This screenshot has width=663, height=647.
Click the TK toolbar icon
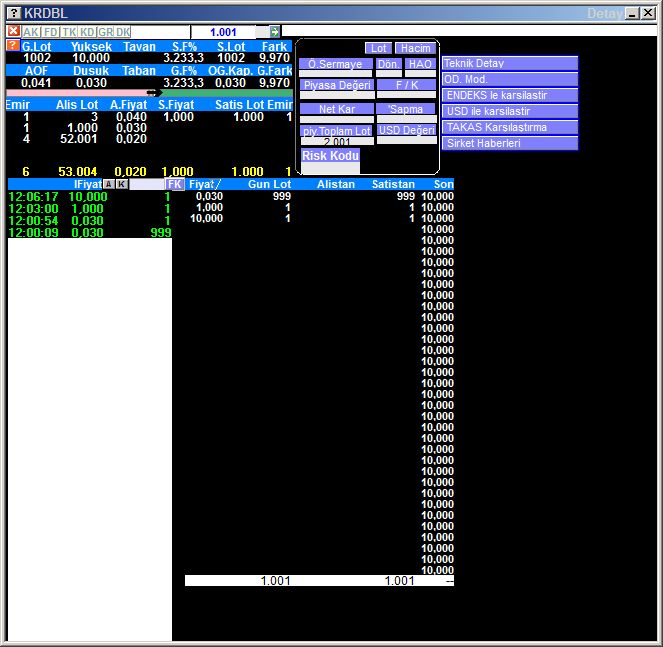[x=68, y=32]
